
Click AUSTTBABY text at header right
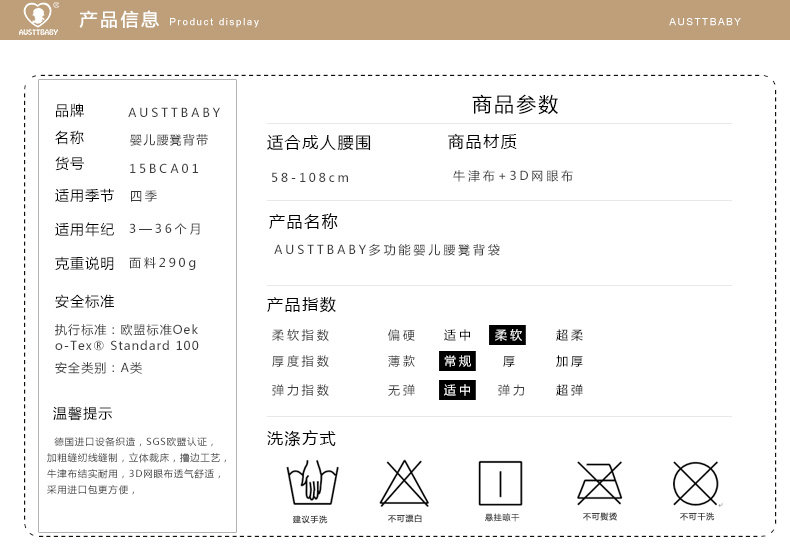[x=705, y=22]
